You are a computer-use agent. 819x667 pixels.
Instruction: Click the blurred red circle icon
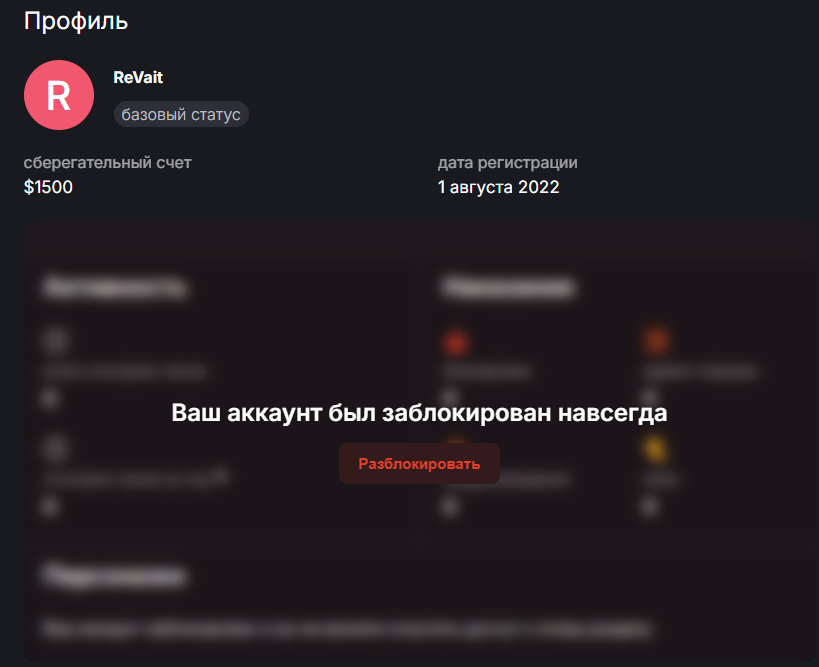pos(455,343)
